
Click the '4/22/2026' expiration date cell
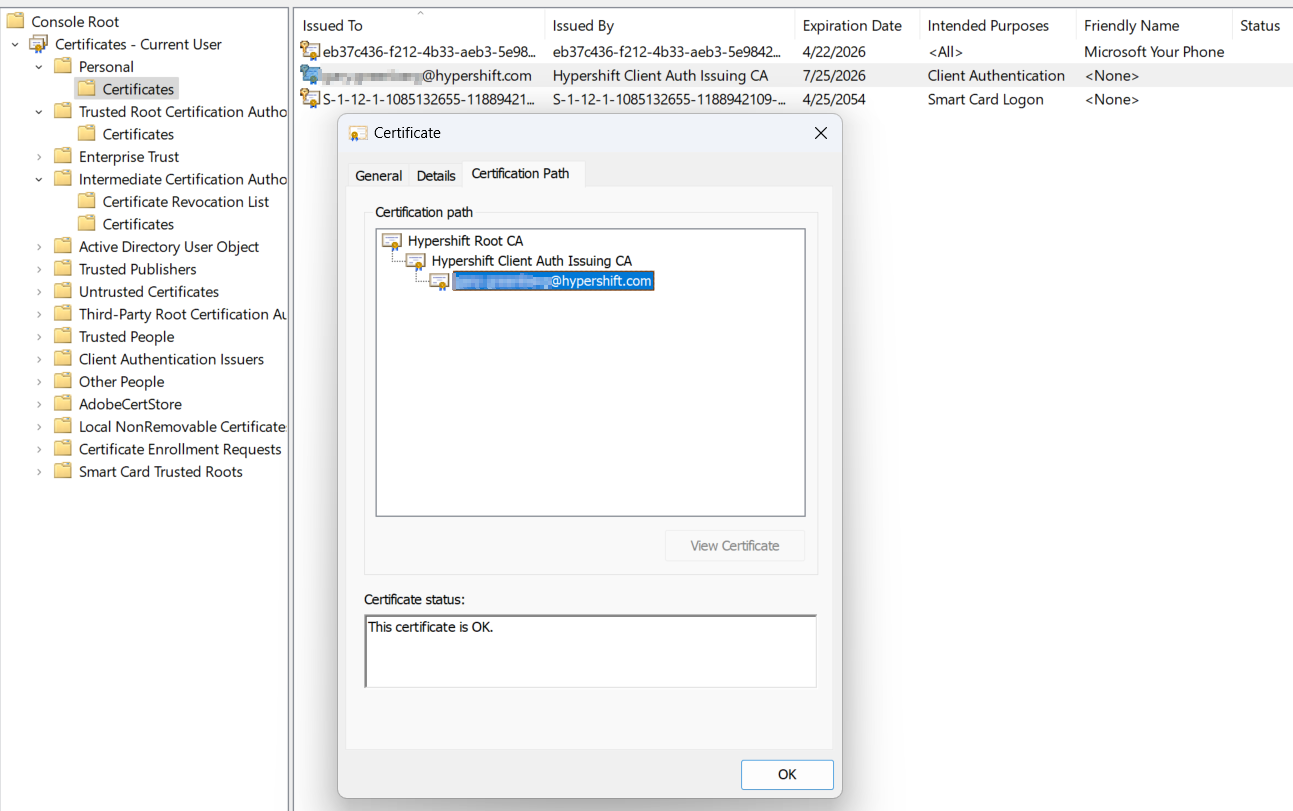(x=834, y=51)
